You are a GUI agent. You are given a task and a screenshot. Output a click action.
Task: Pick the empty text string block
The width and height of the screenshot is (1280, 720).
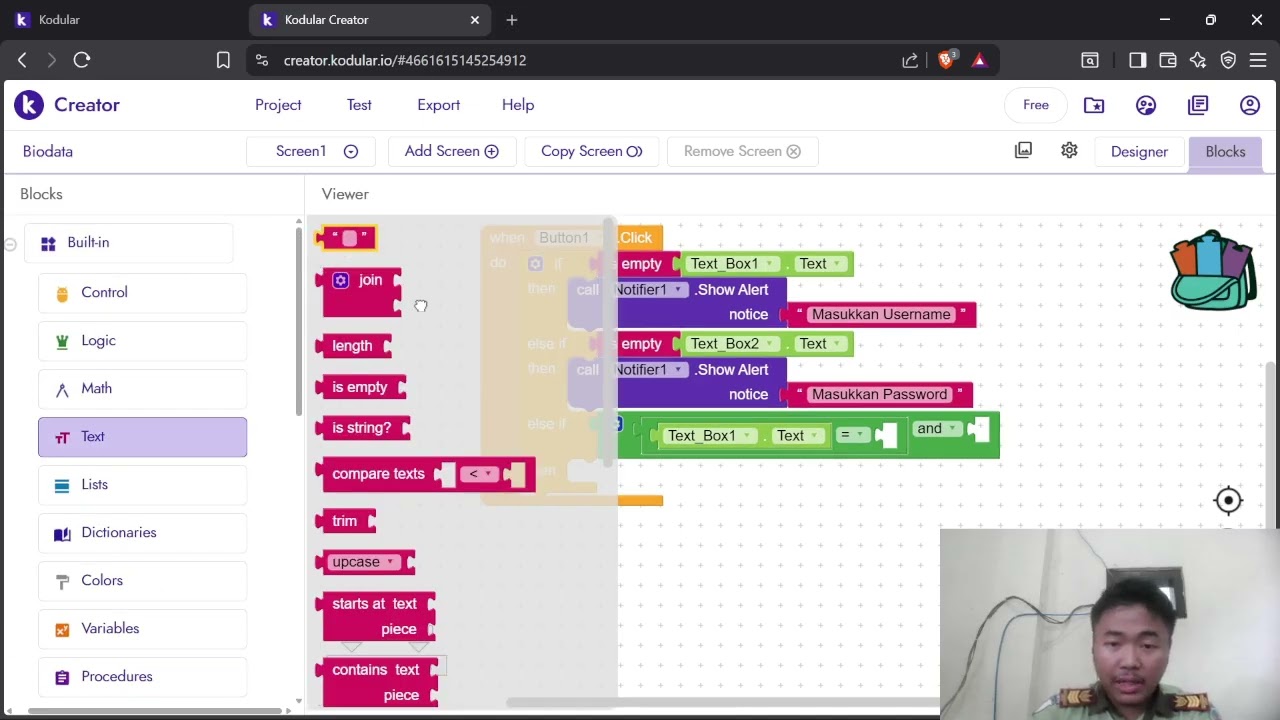pos(347,238)
